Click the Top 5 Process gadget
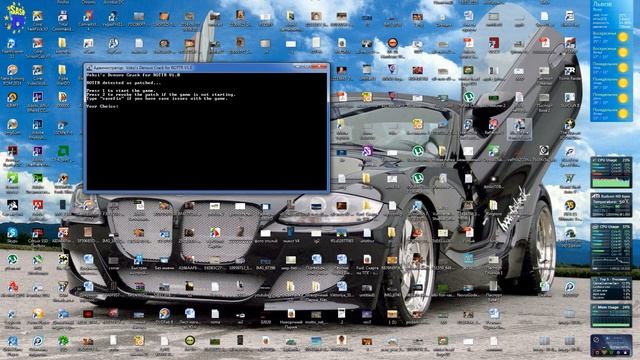This screenshot has width=640, height=360. [x=611, y=288]
